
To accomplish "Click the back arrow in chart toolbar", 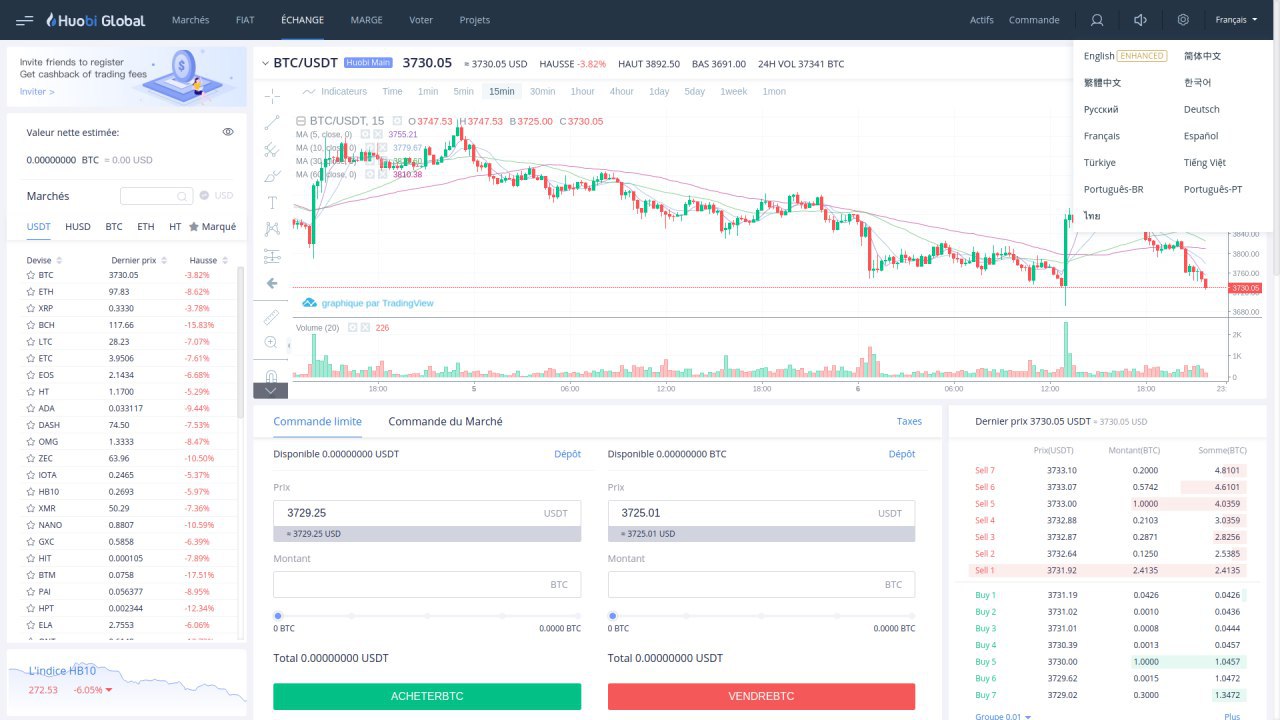I will [272, 283].
